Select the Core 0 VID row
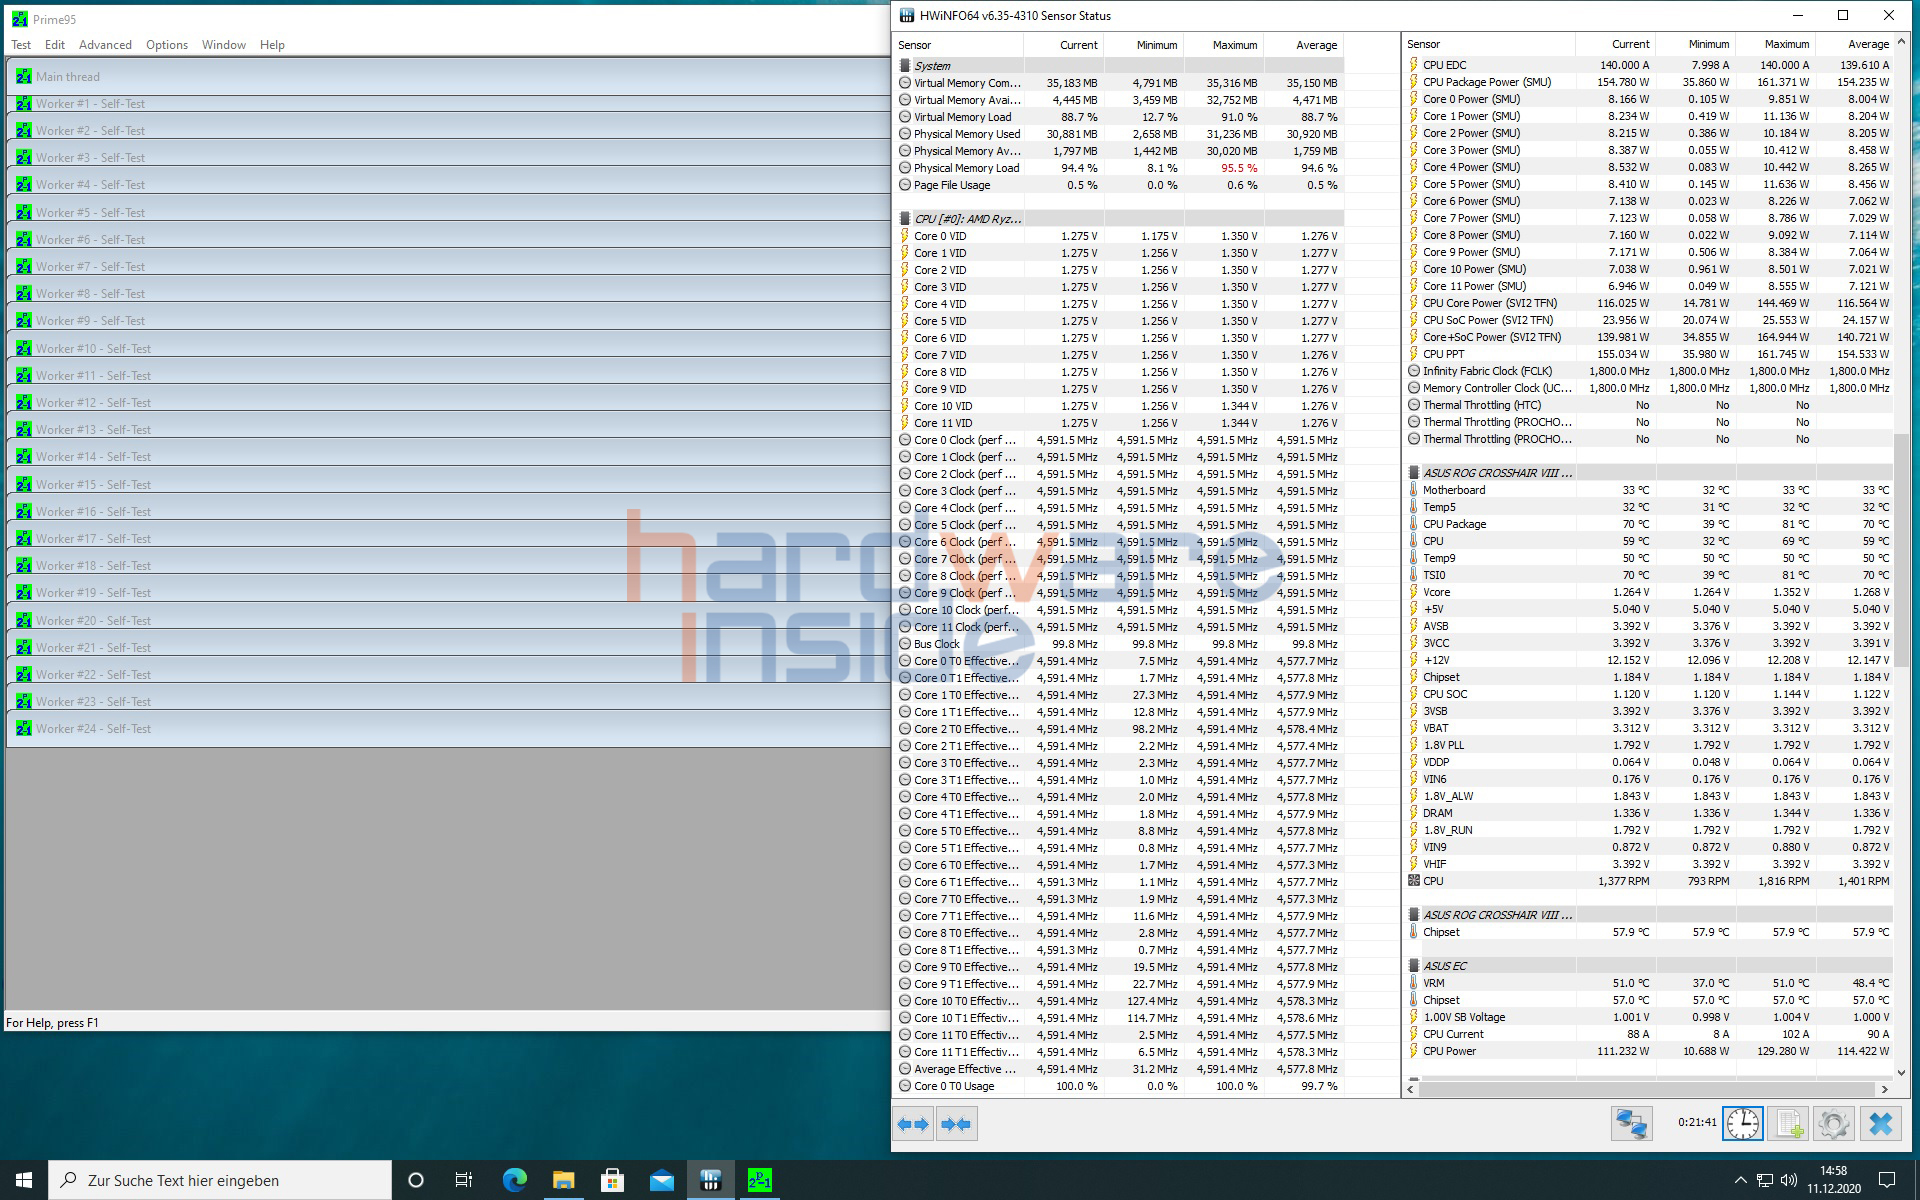1920x1200 pixels. 1118,236
